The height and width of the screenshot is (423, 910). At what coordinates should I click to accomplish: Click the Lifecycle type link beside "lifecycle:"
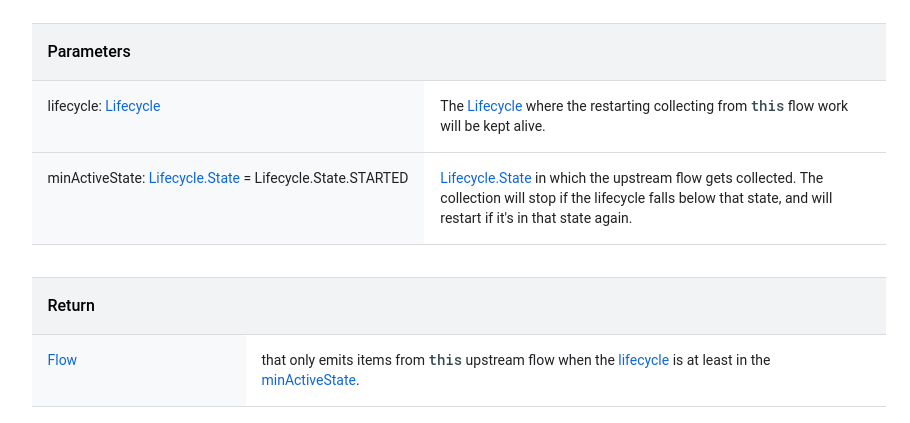[132, 106]
